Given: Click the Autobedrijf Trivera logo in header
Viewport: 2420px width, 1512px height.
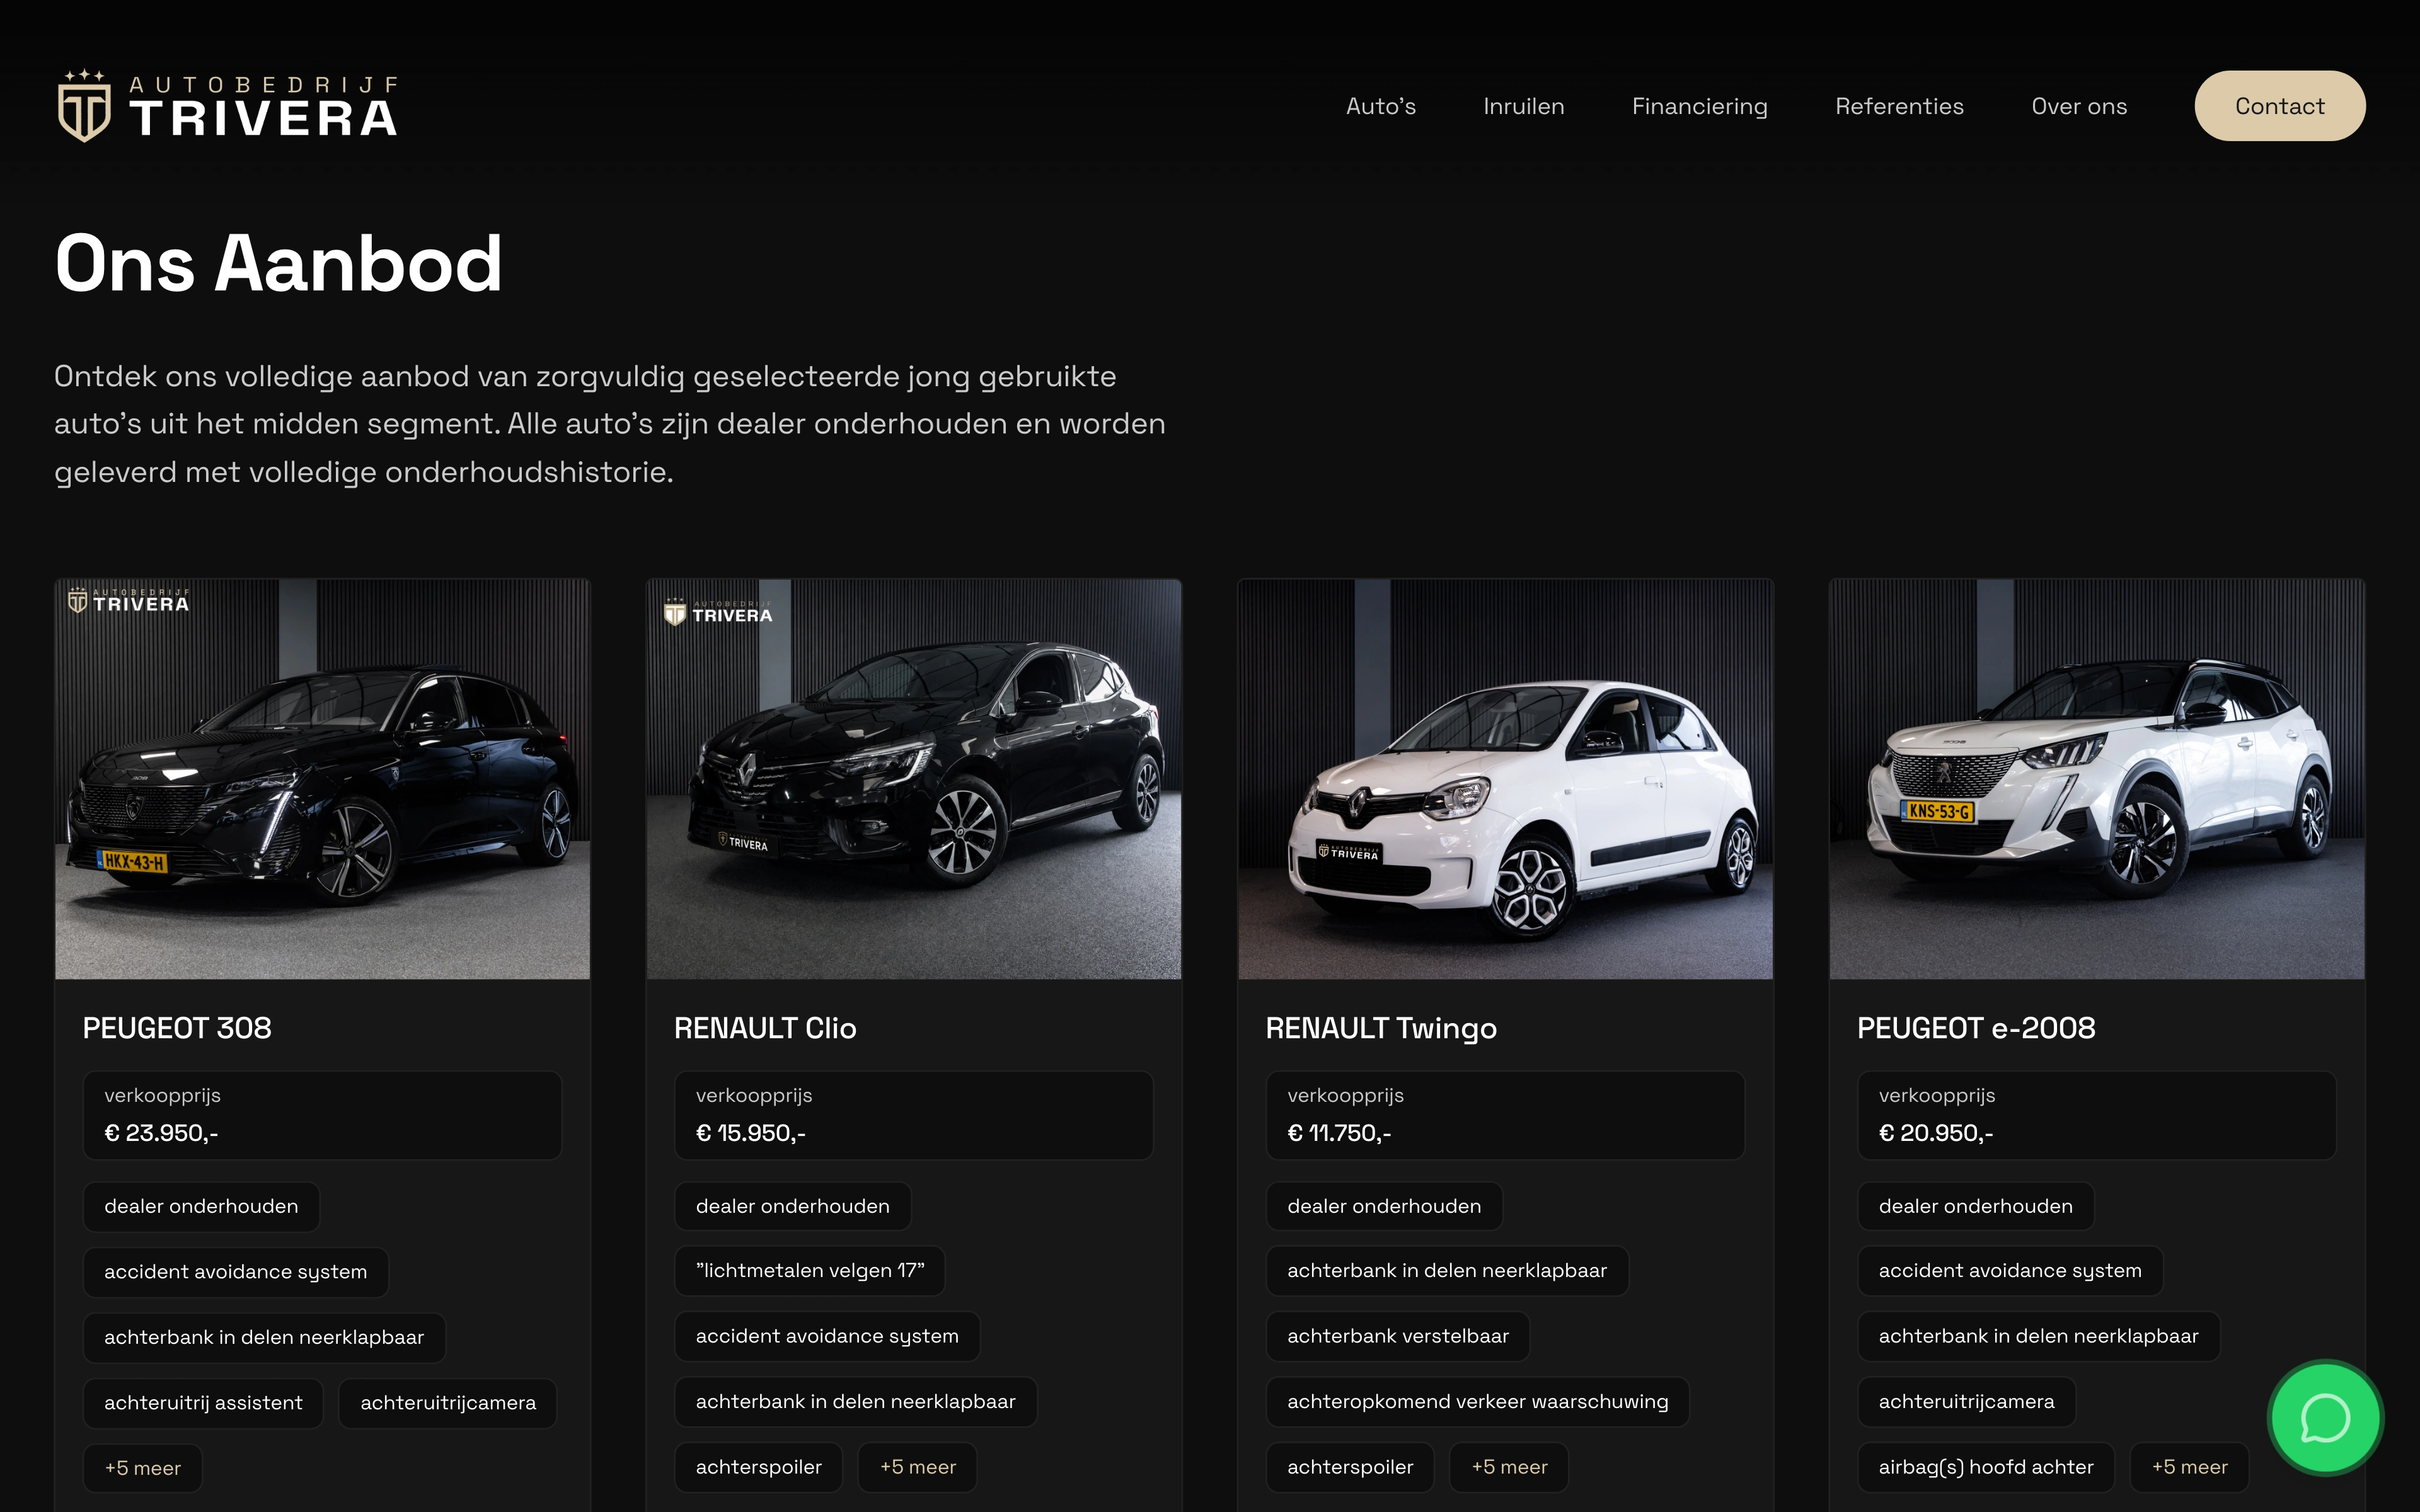Looking at the screenshot, I should tap(228, 105).
